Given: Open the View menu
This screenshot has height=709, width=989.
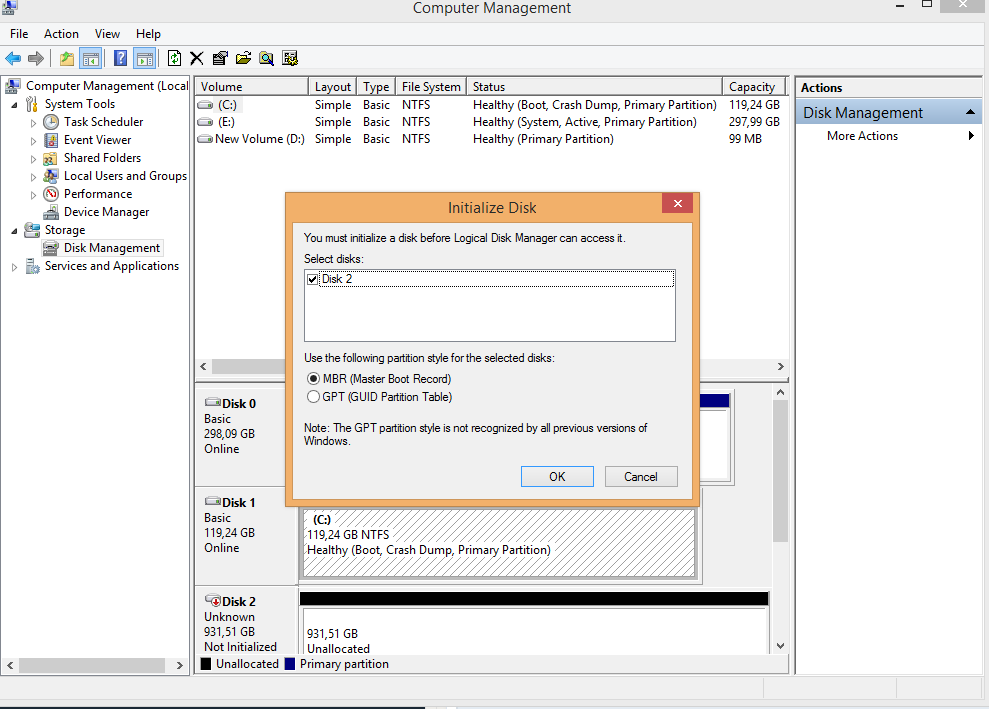Looking at the screenshot, I should coord(107,34).
